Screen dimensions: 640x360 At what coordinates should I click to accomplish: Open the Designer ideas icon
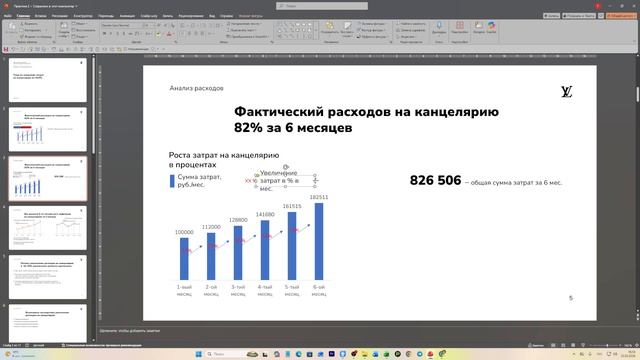click(x=478, y=28)
